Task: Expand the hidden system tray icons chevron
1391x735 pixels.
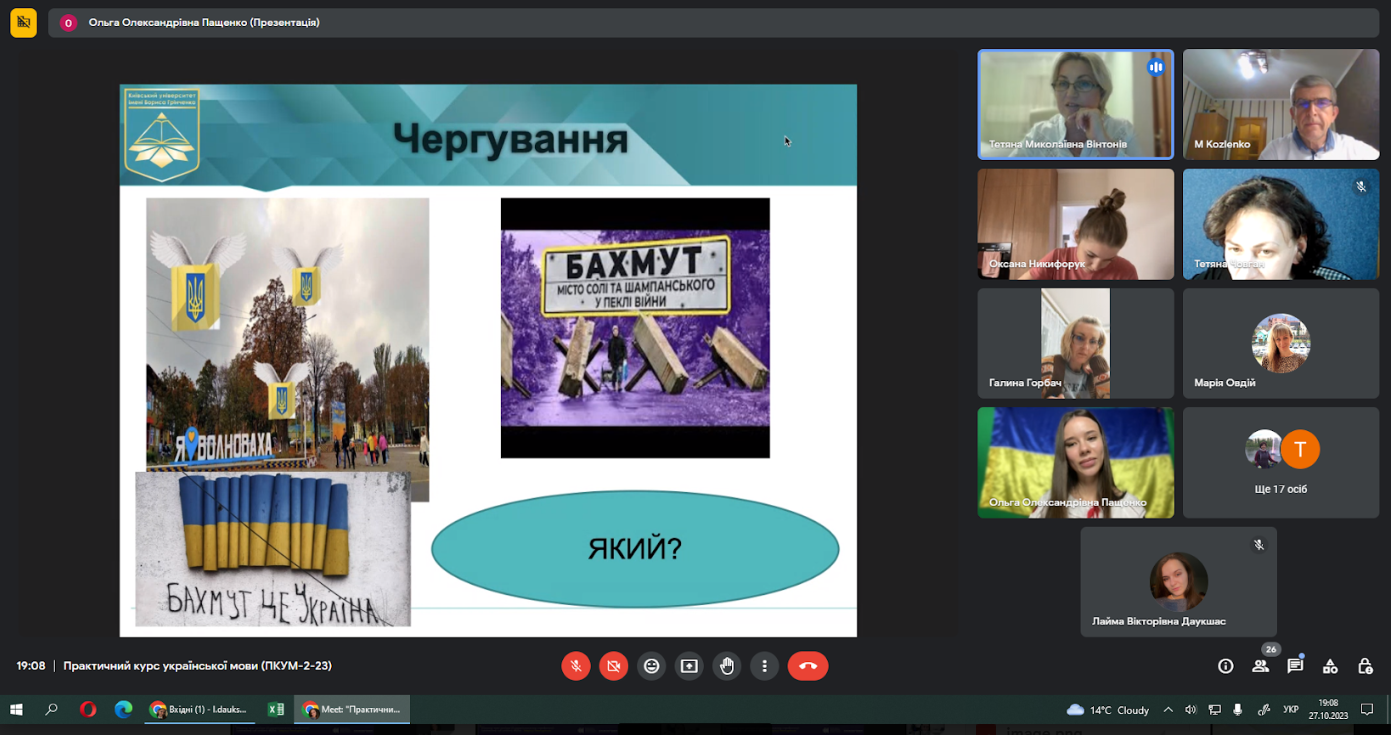Action: [1168, 710]
